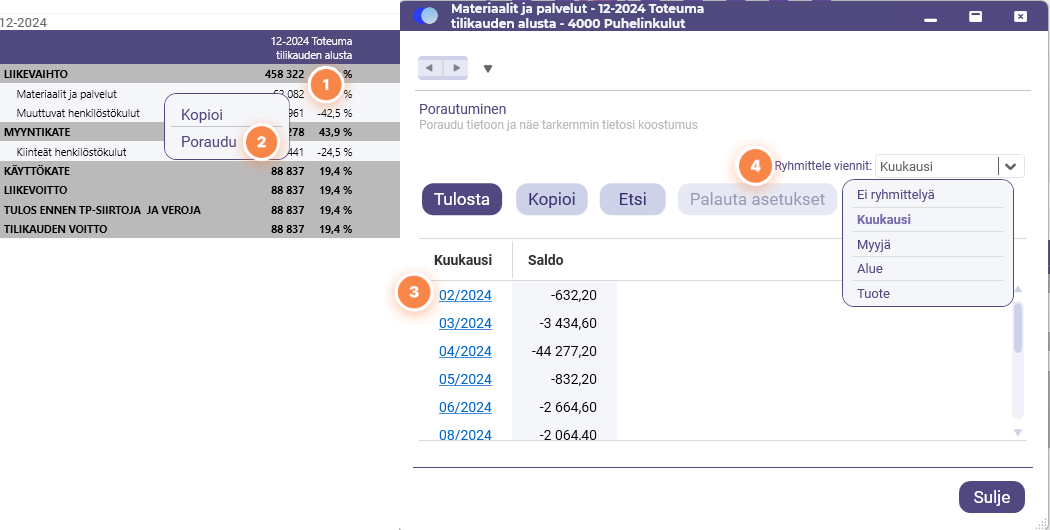Select Kuukausi option in grouping list
Image resolution: width=1050 pixels, height=530 pixels.
coord(927,219)
